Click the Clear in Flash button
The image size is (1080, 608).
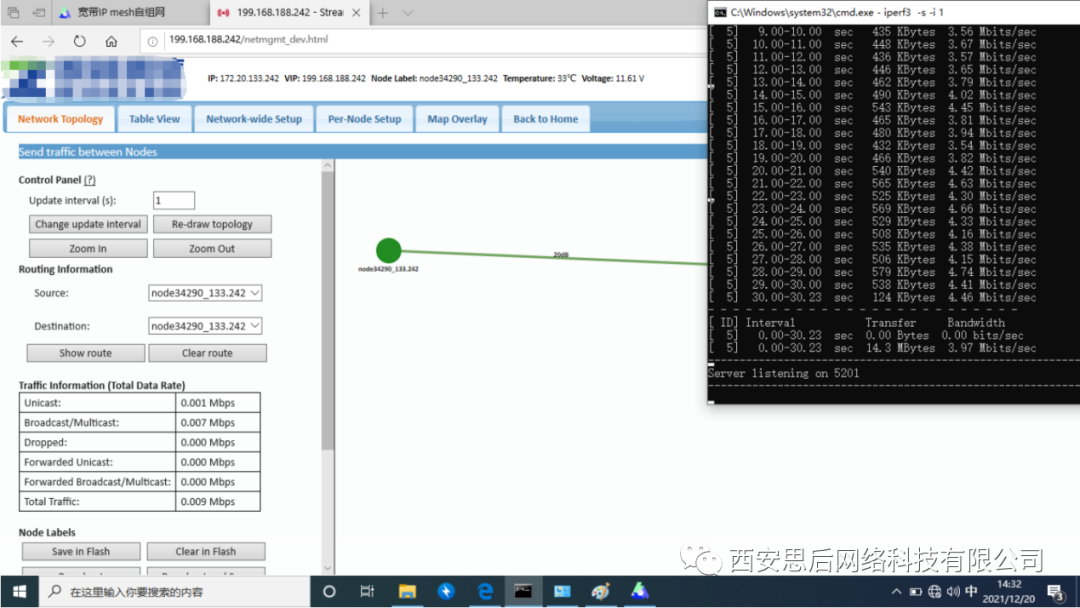[x=205, y=551]
